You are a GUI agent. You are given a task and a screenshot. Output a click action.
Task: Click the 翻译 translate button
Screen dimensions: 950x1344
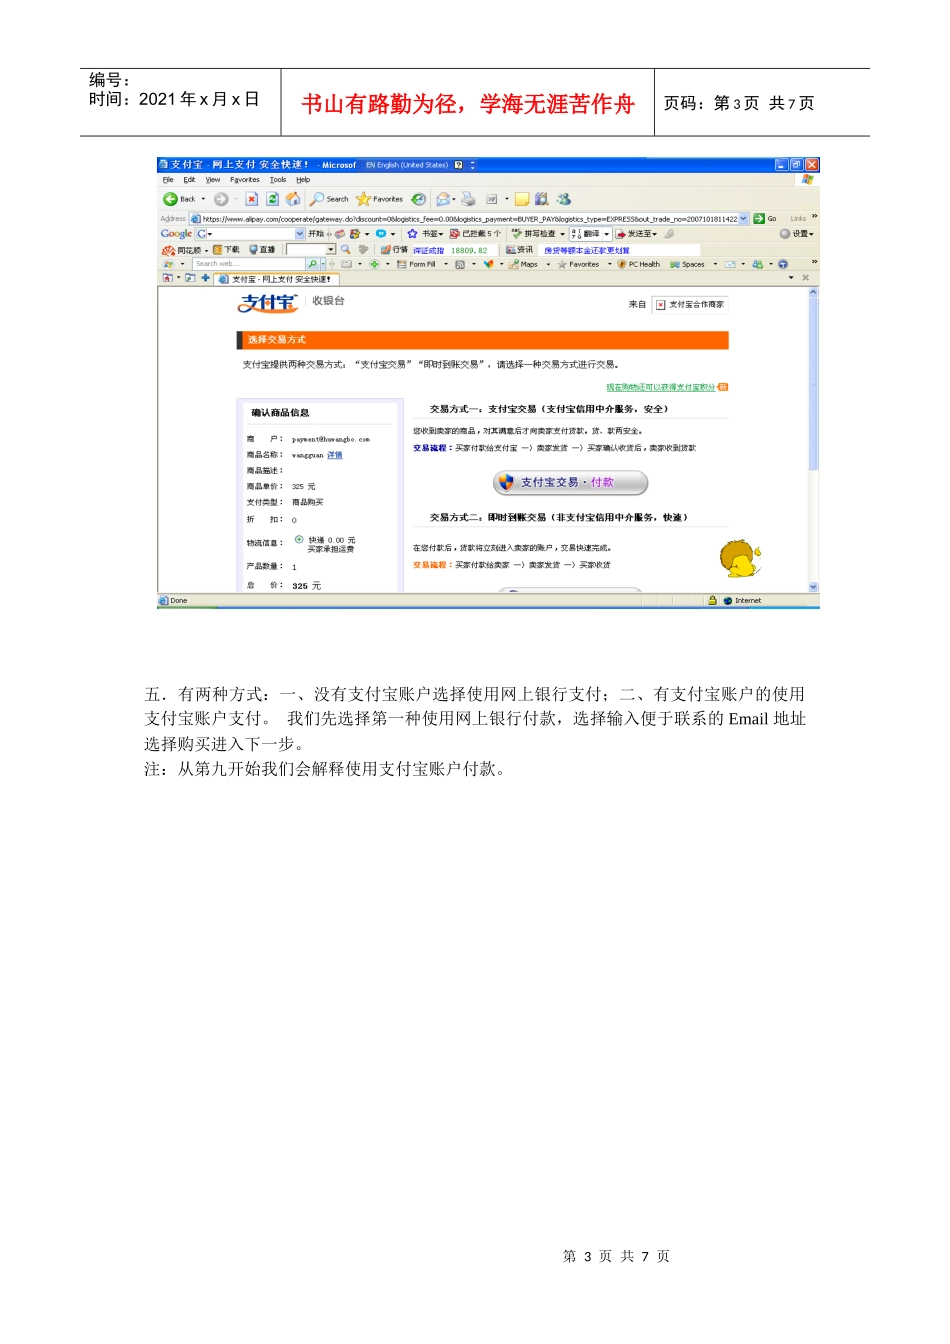586,234
